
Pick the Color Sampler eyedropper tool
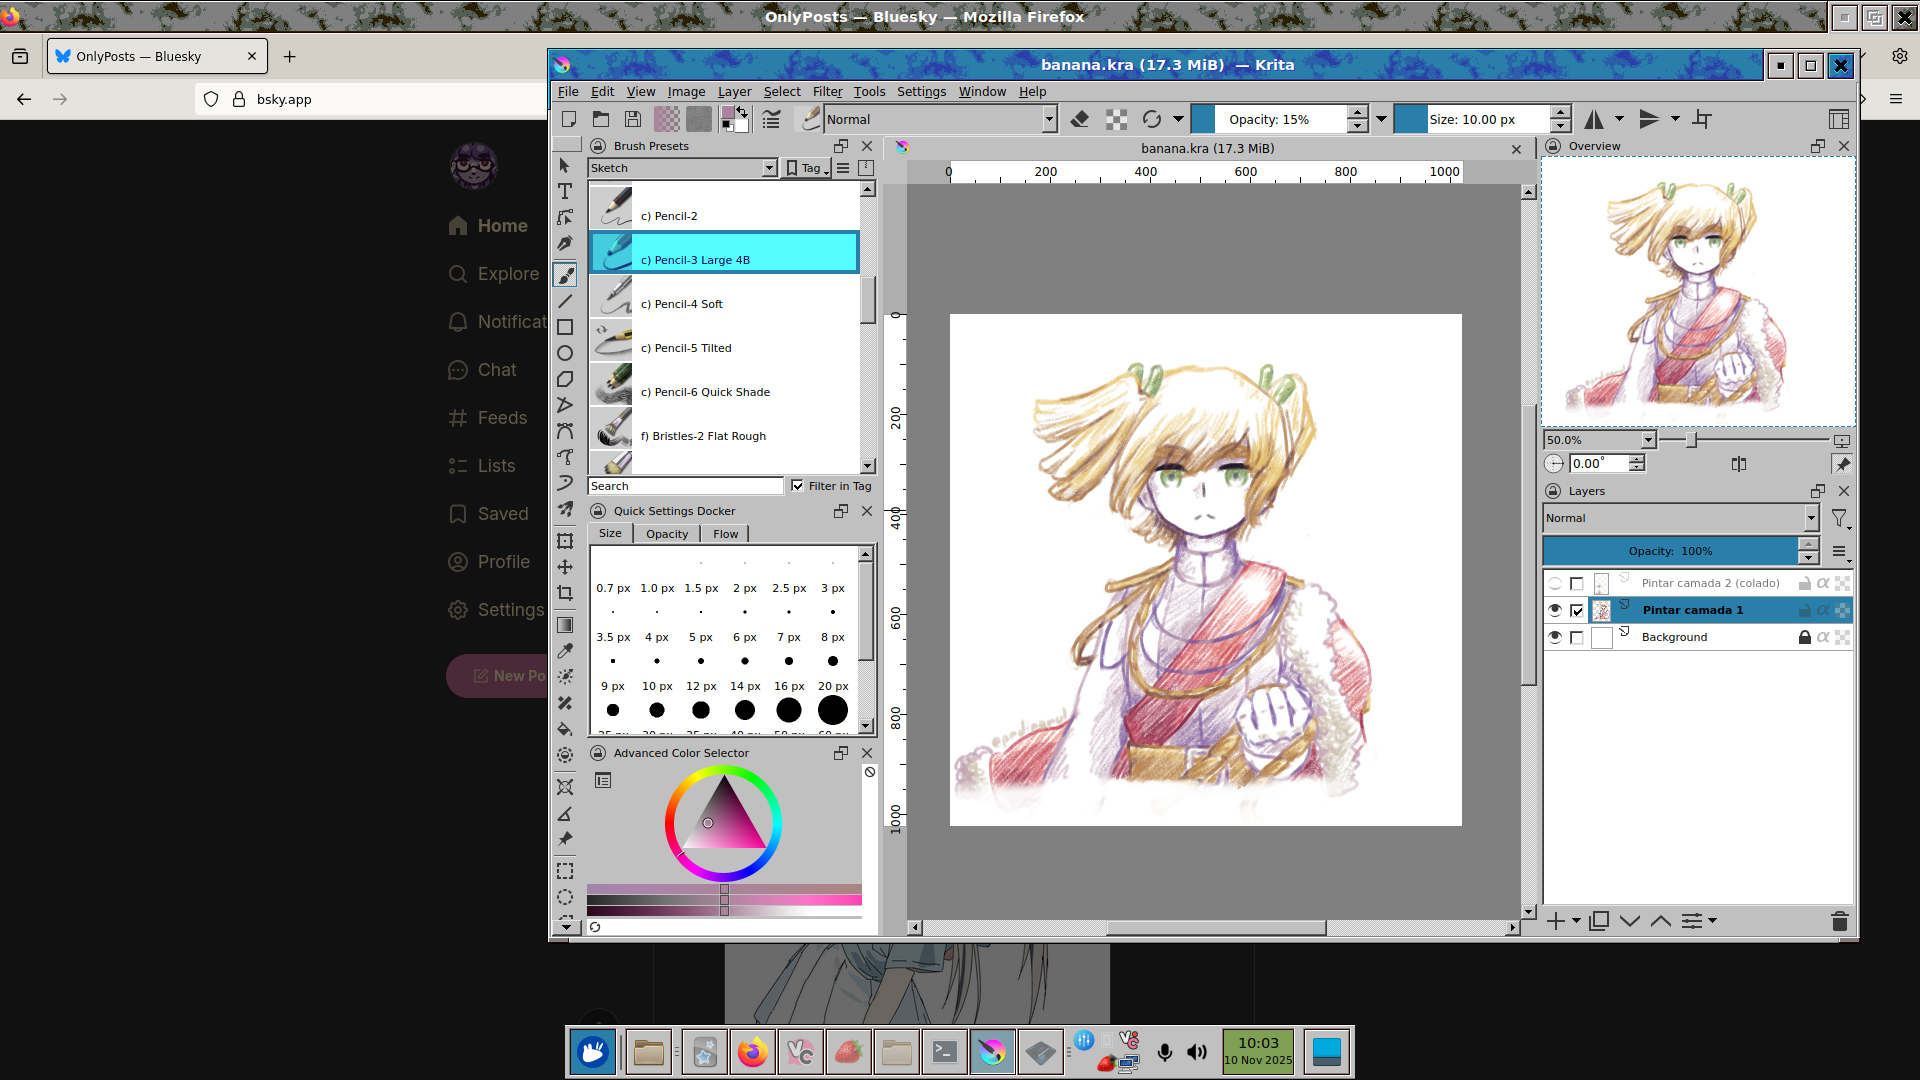[565, 651]
